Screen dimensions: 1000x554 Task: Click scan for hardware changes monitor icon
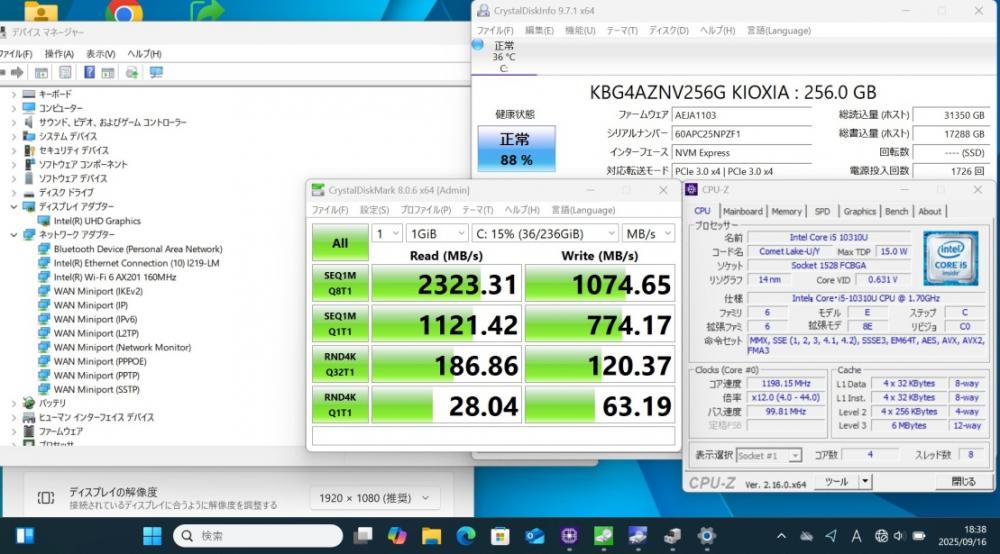(x=156, y=73)
